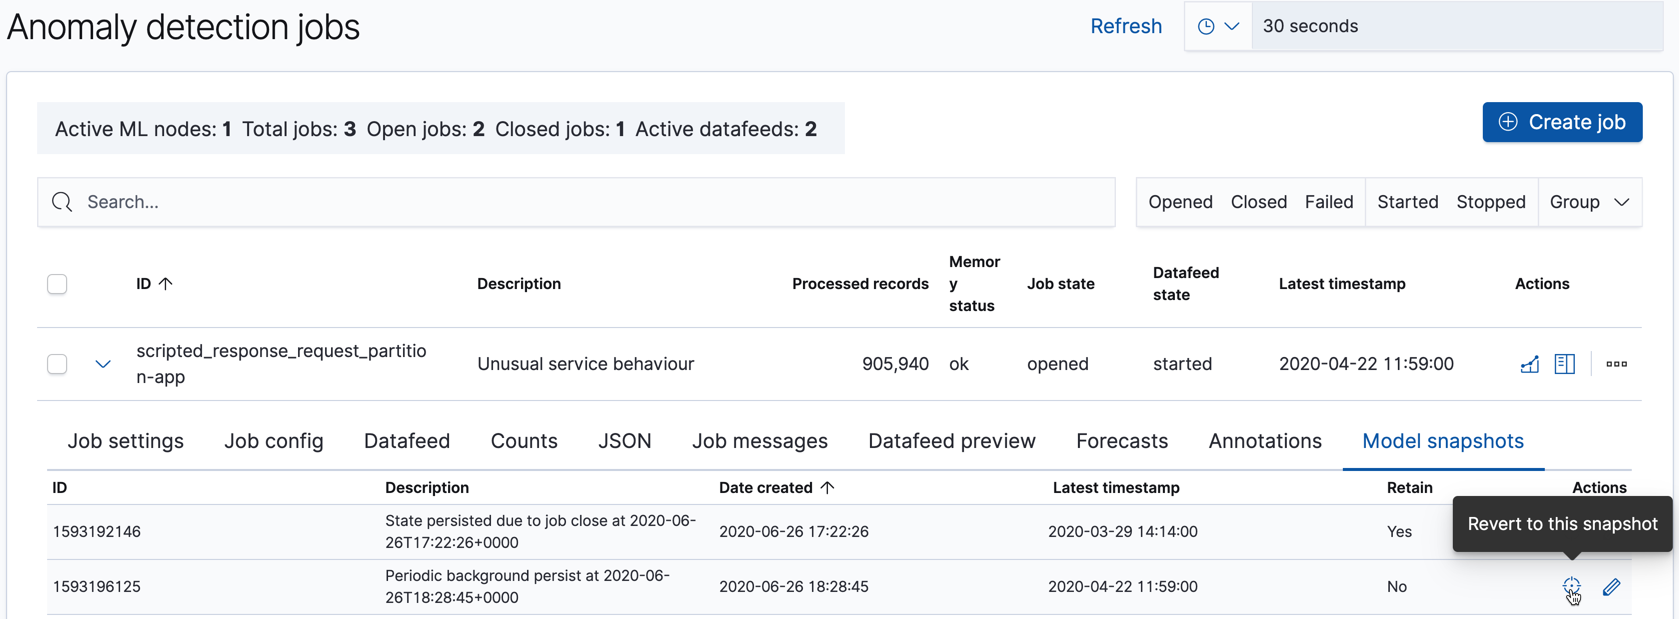
Task: Click the Refresh link
Action: pos(1126,27)
